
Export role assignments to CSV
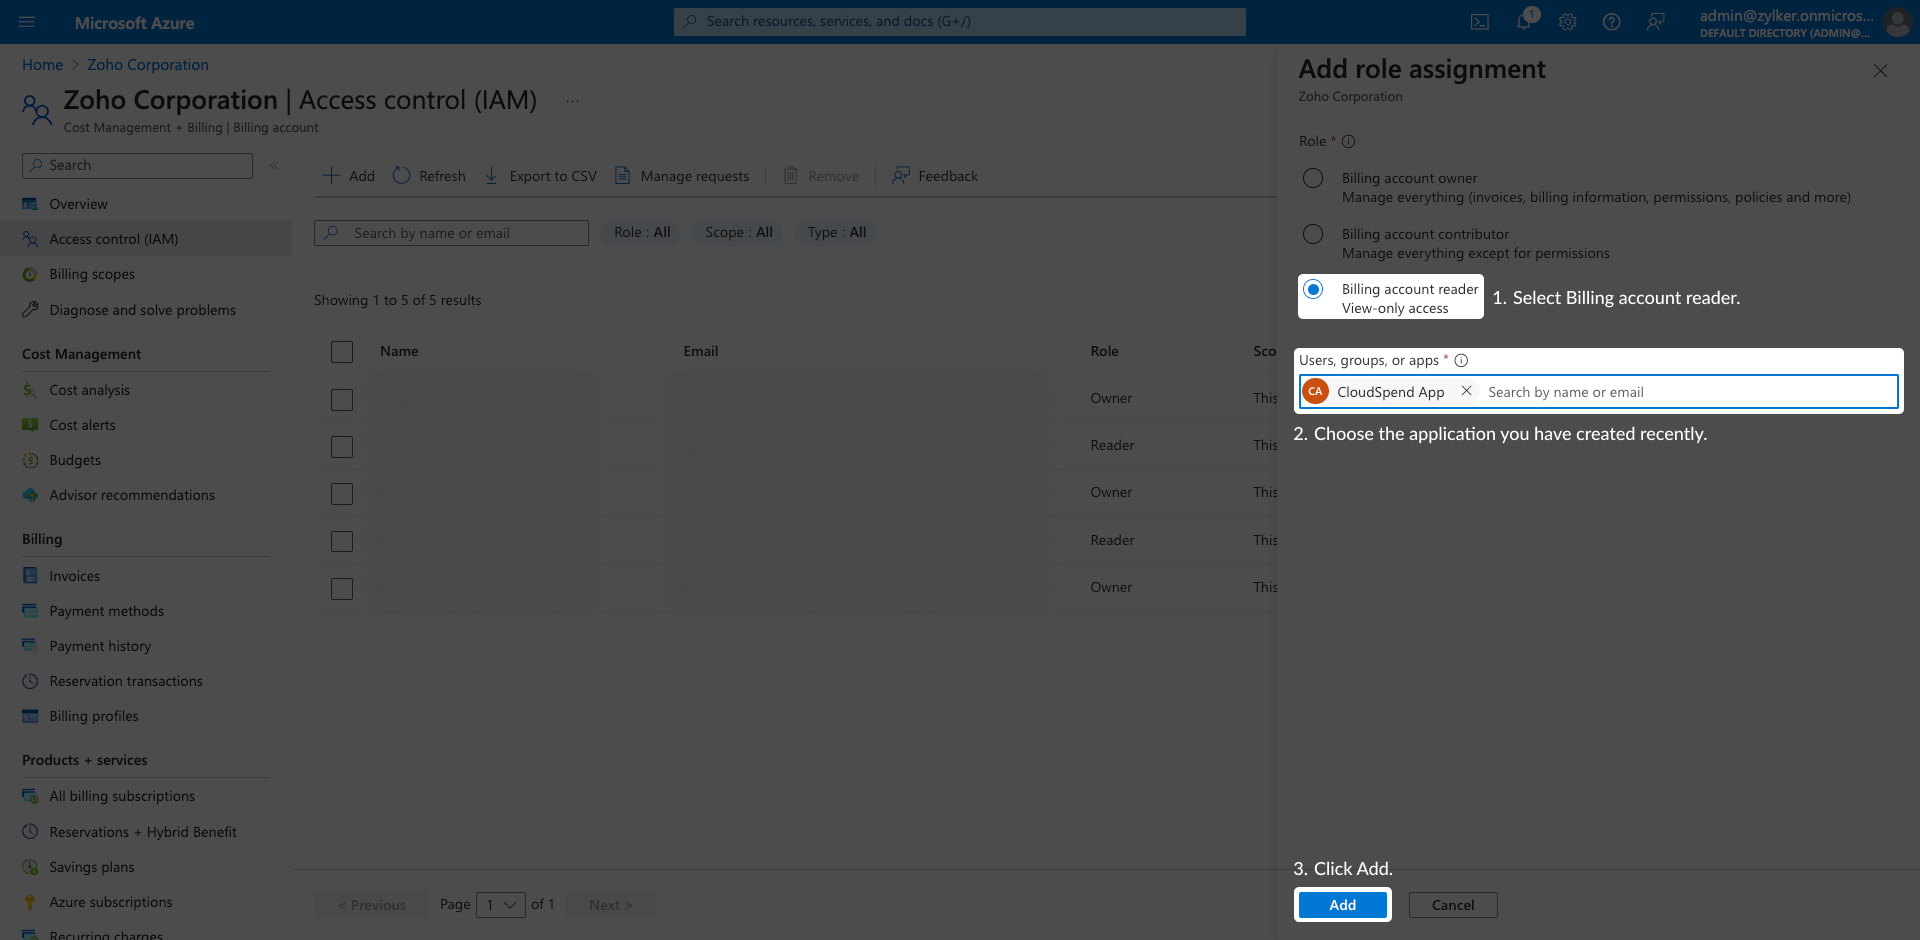[x=540, y=176]
